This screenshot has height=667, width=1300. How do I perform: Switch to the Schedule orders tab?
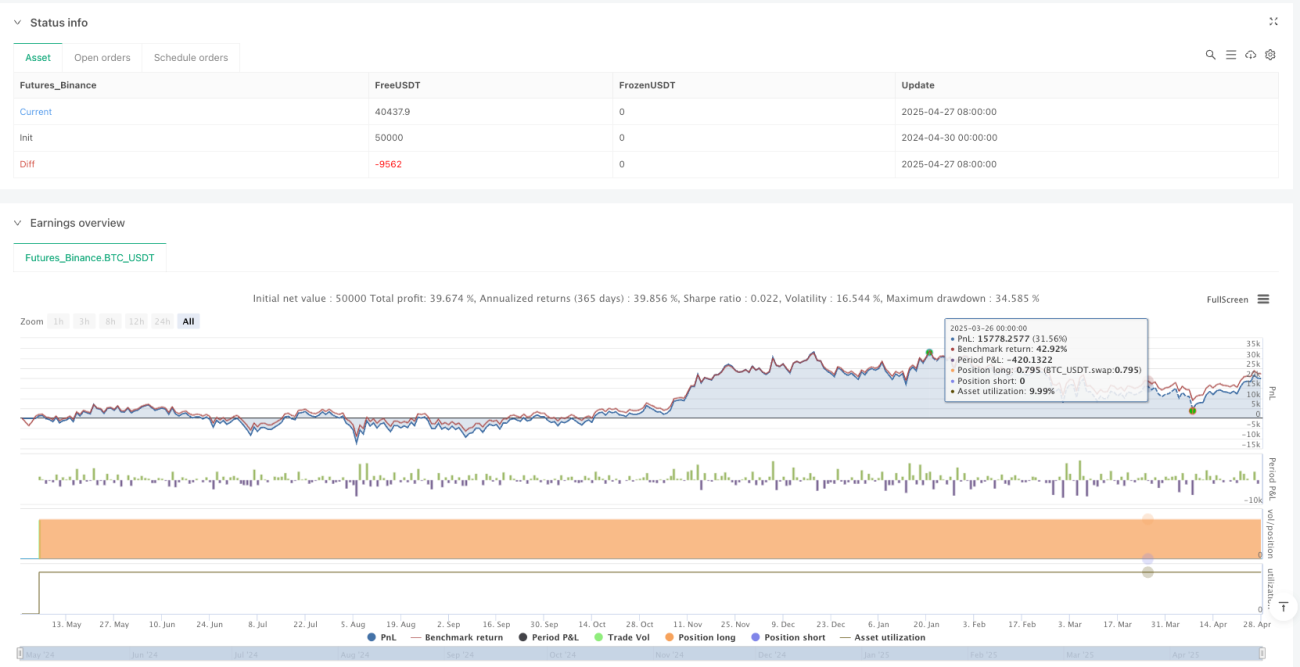tap(190, 57)
